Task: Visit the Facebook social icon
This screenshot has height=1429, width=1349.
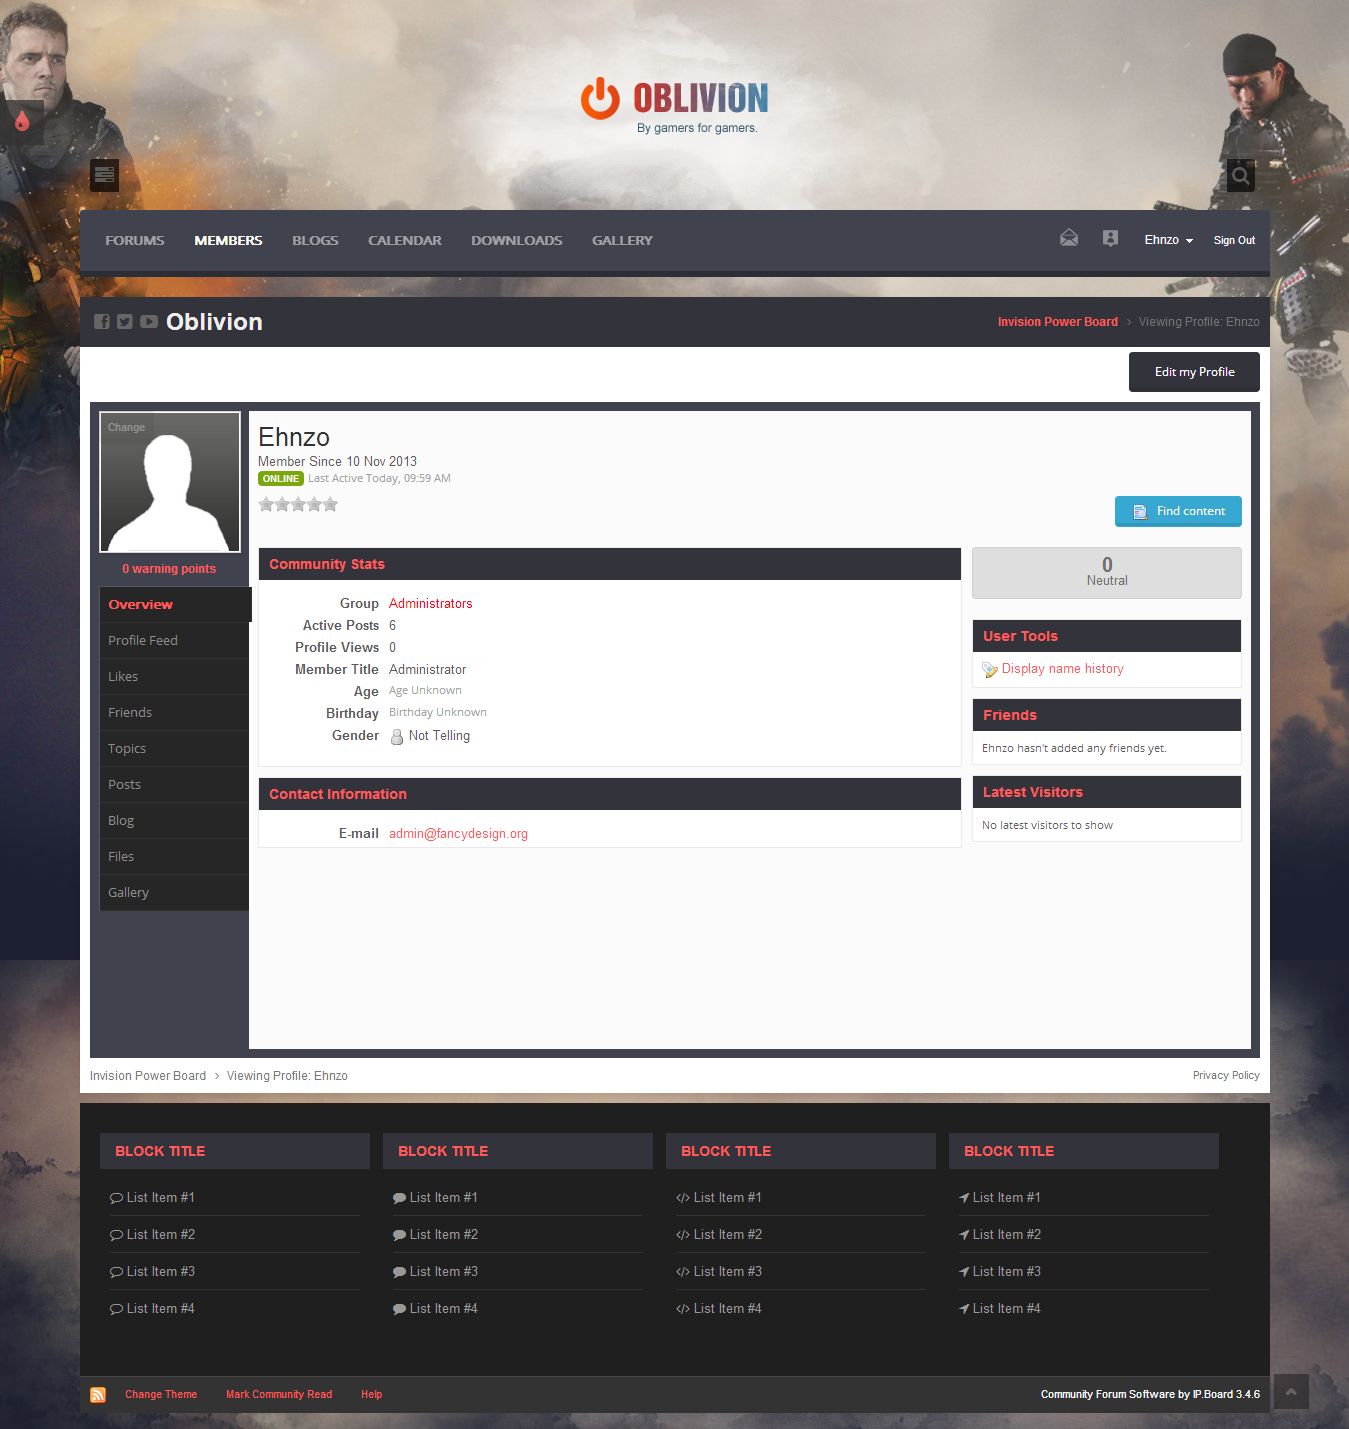Action: click(x=101, y=322)
